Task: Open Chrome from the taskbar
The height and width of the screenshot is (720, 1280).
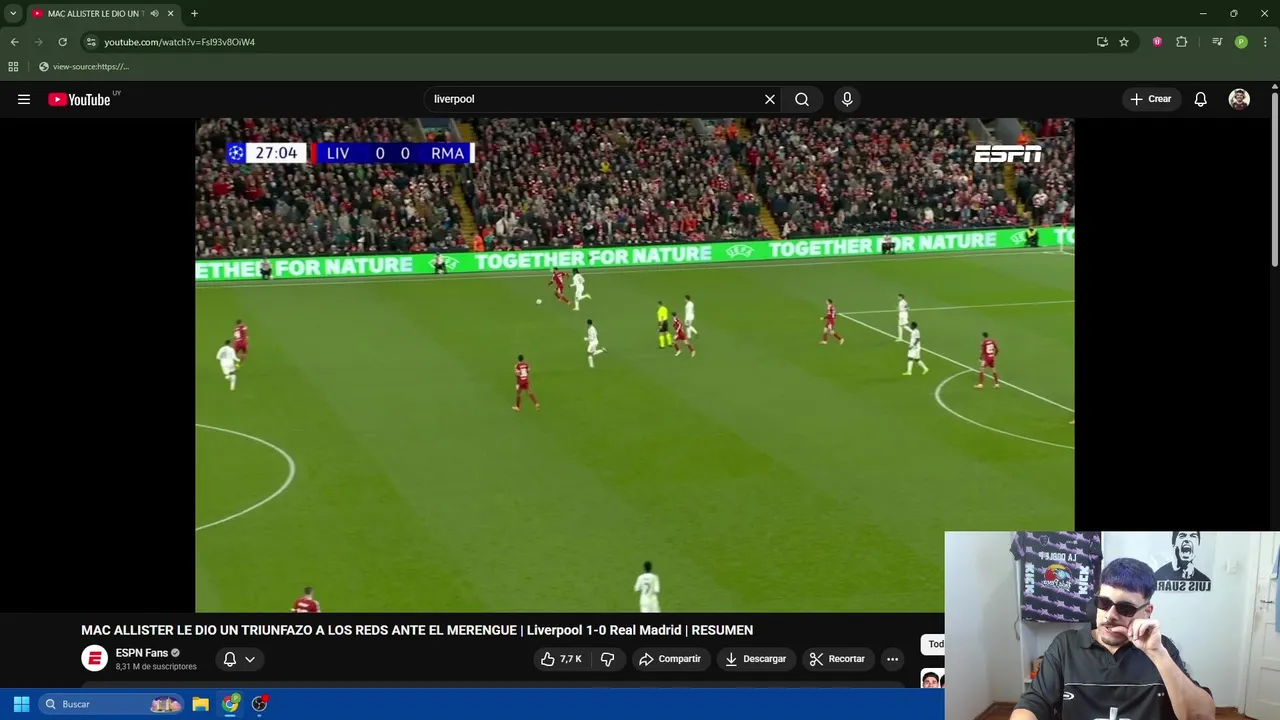Action: tap(231, 704)
